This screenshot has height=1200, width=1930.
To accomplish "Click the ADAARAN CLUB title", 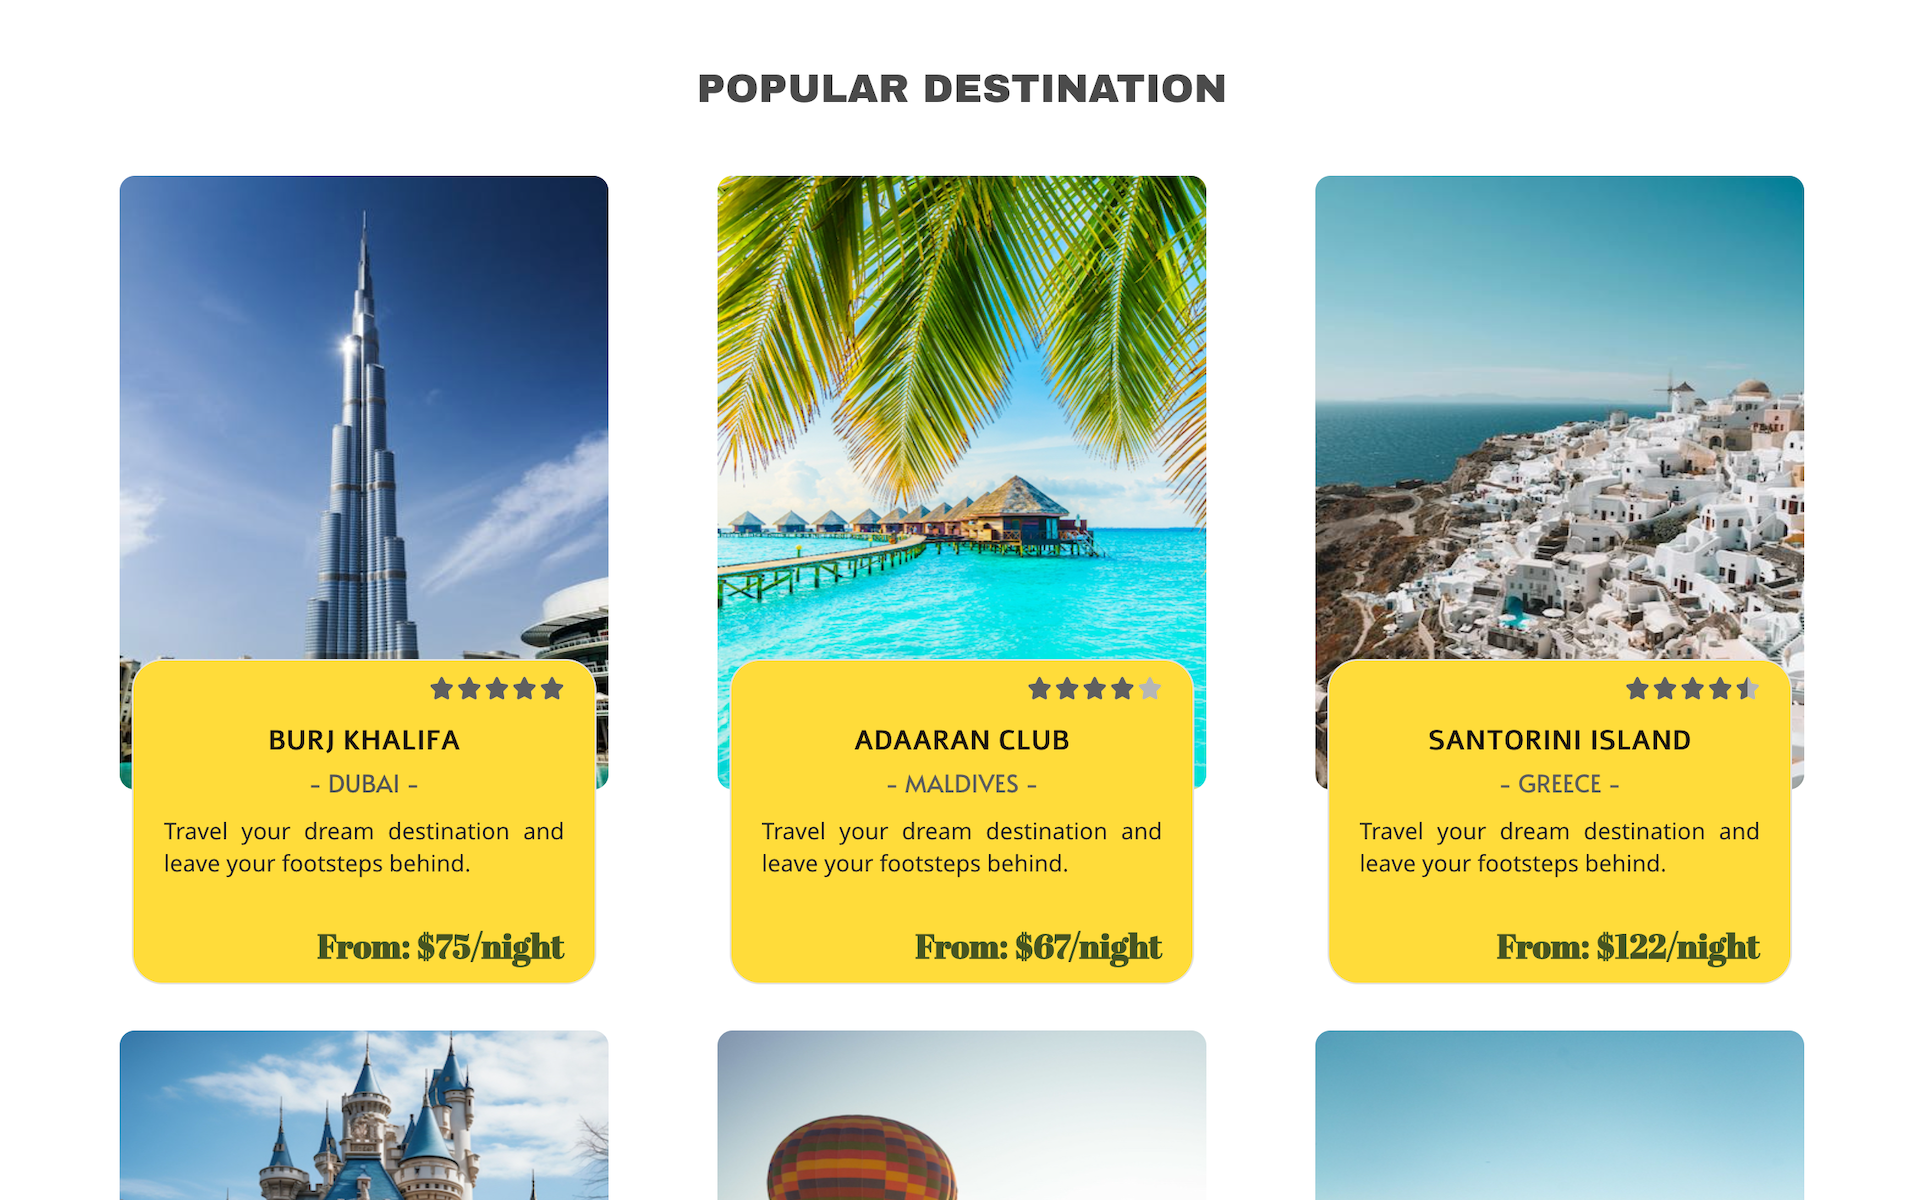I will point(962,740).
